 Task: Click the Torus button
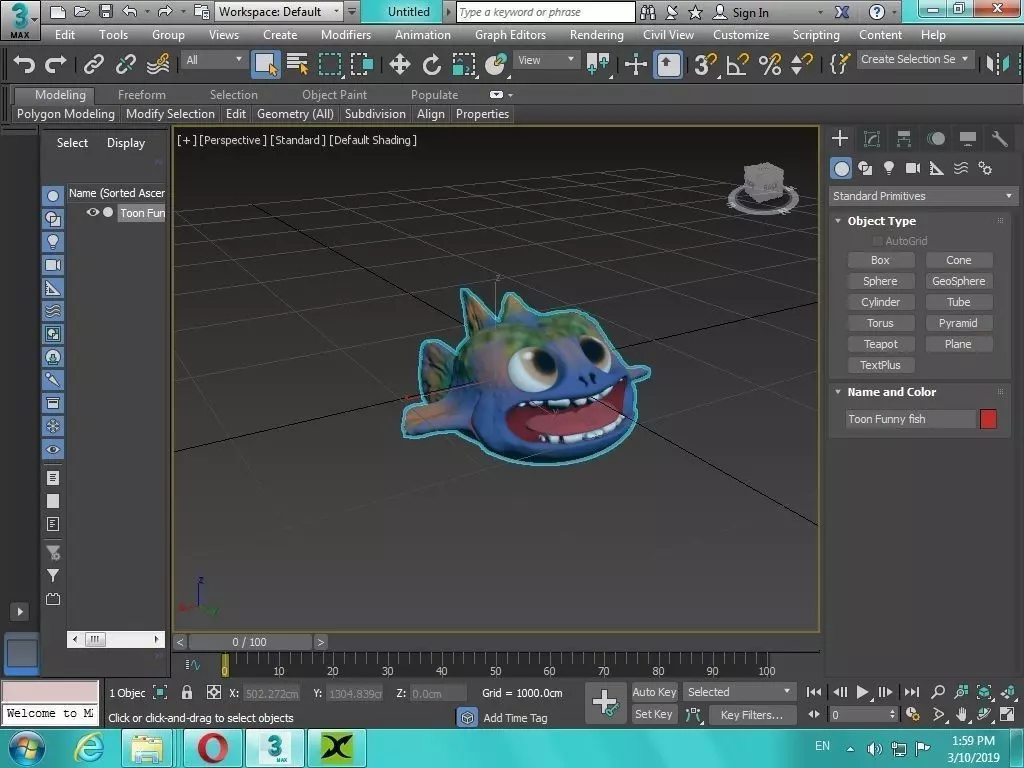[880, 323]
